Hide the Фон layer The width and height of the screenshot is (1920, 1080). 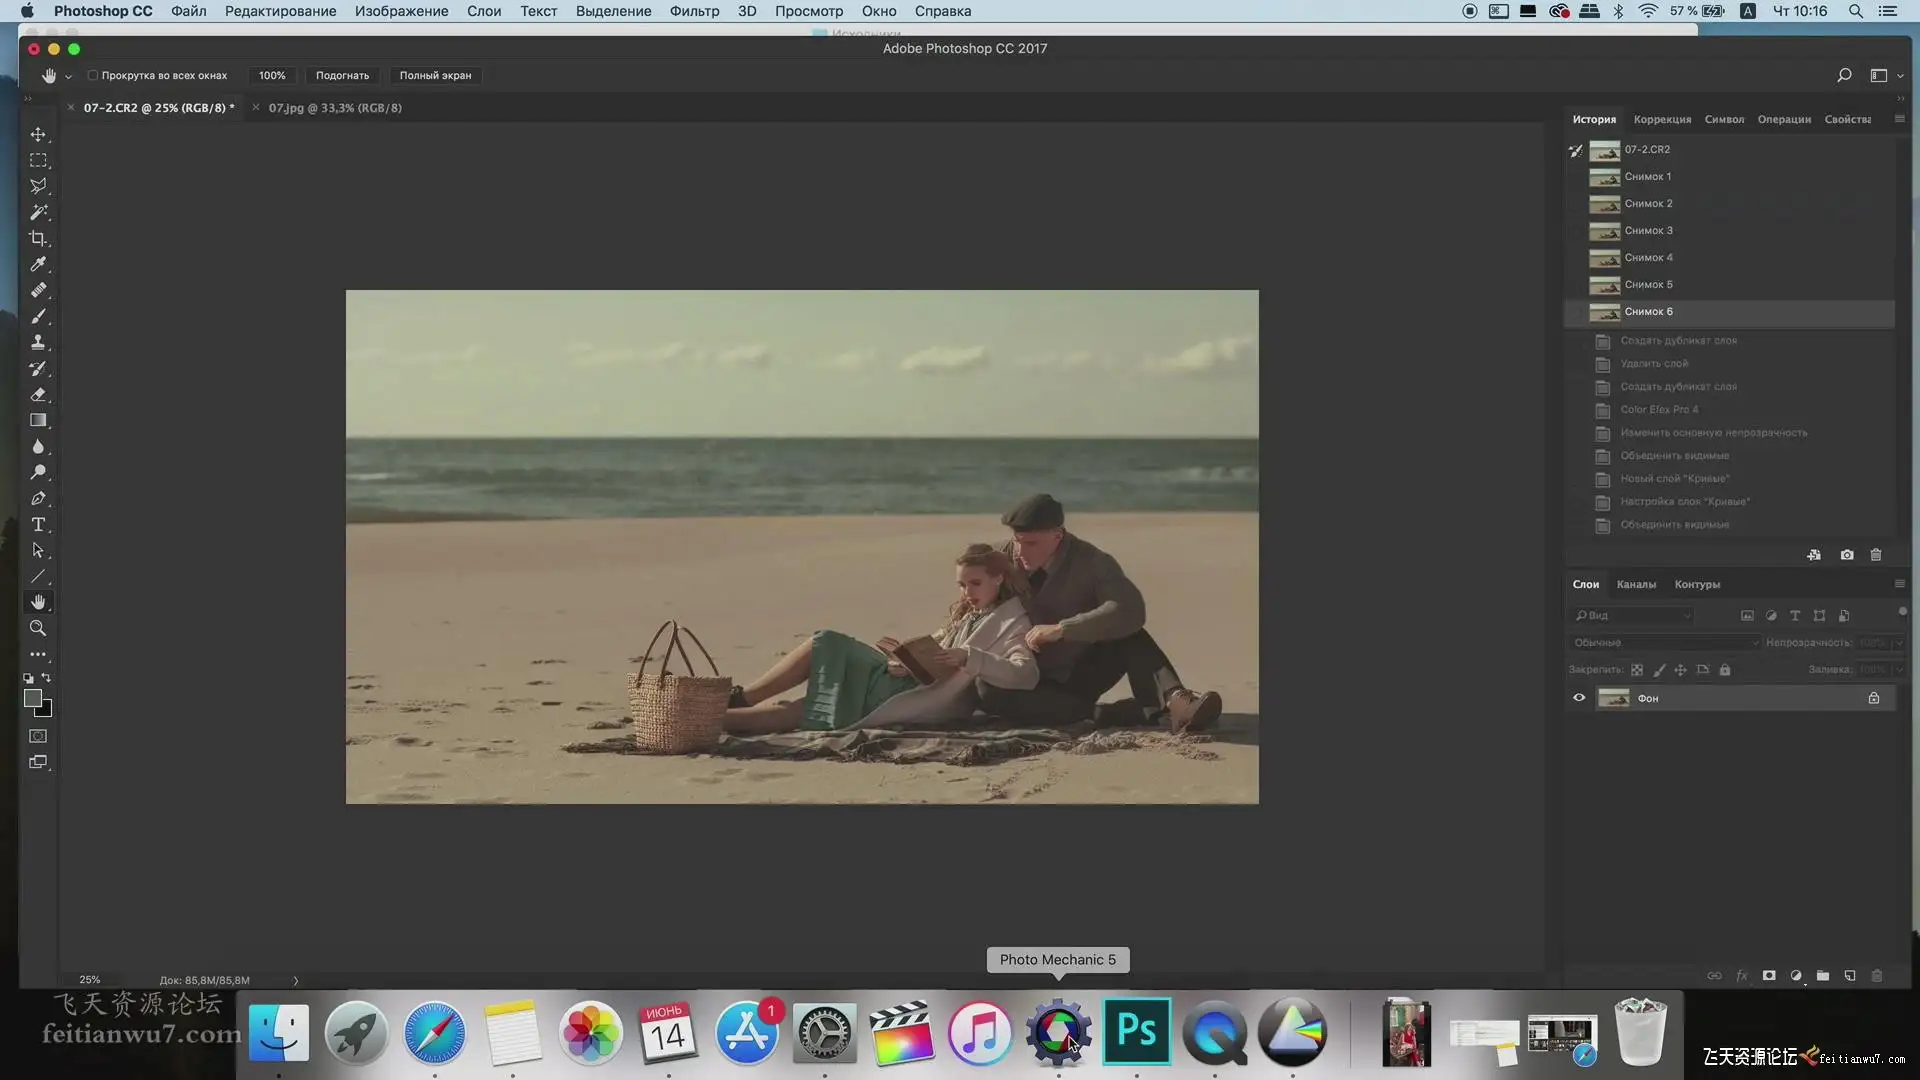(1579, 698)
